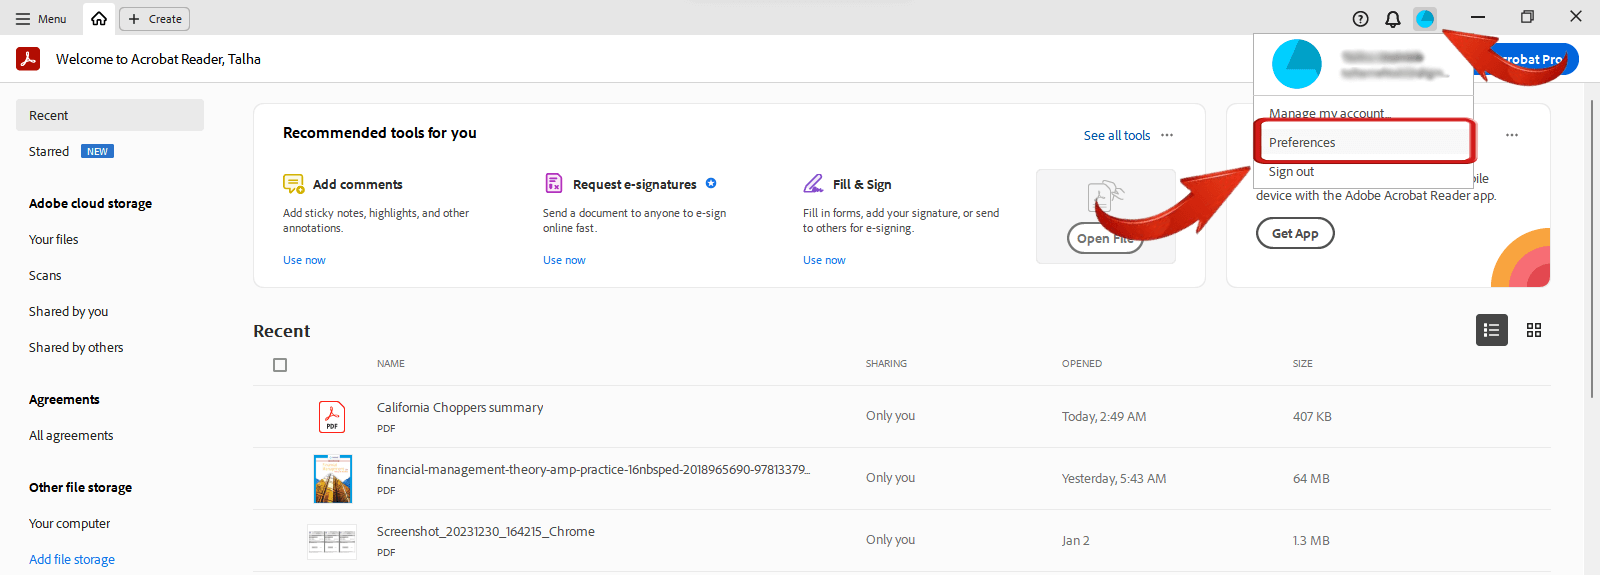Click the Open File button
Image resolution: width=1600 pixels, height=575 pixels.
[x=1105, y=239]
